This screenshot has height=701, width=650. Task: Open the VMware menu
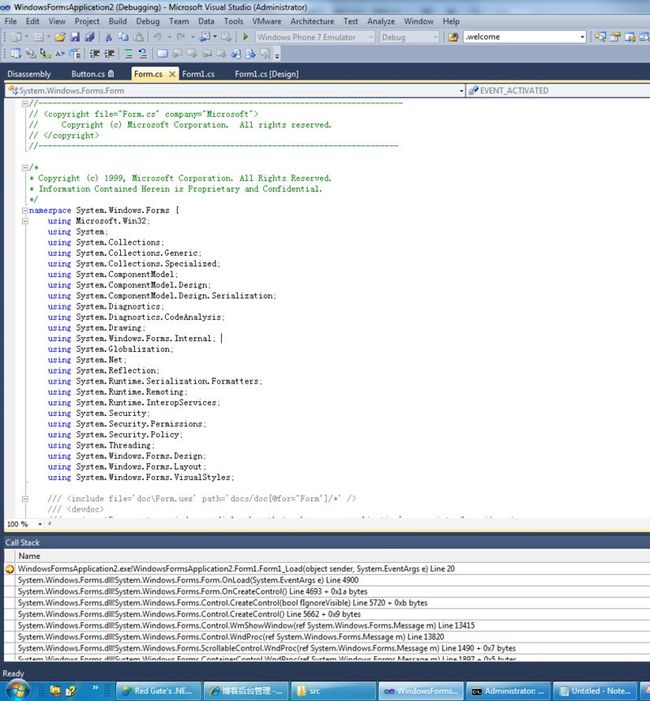coord(267,21)
